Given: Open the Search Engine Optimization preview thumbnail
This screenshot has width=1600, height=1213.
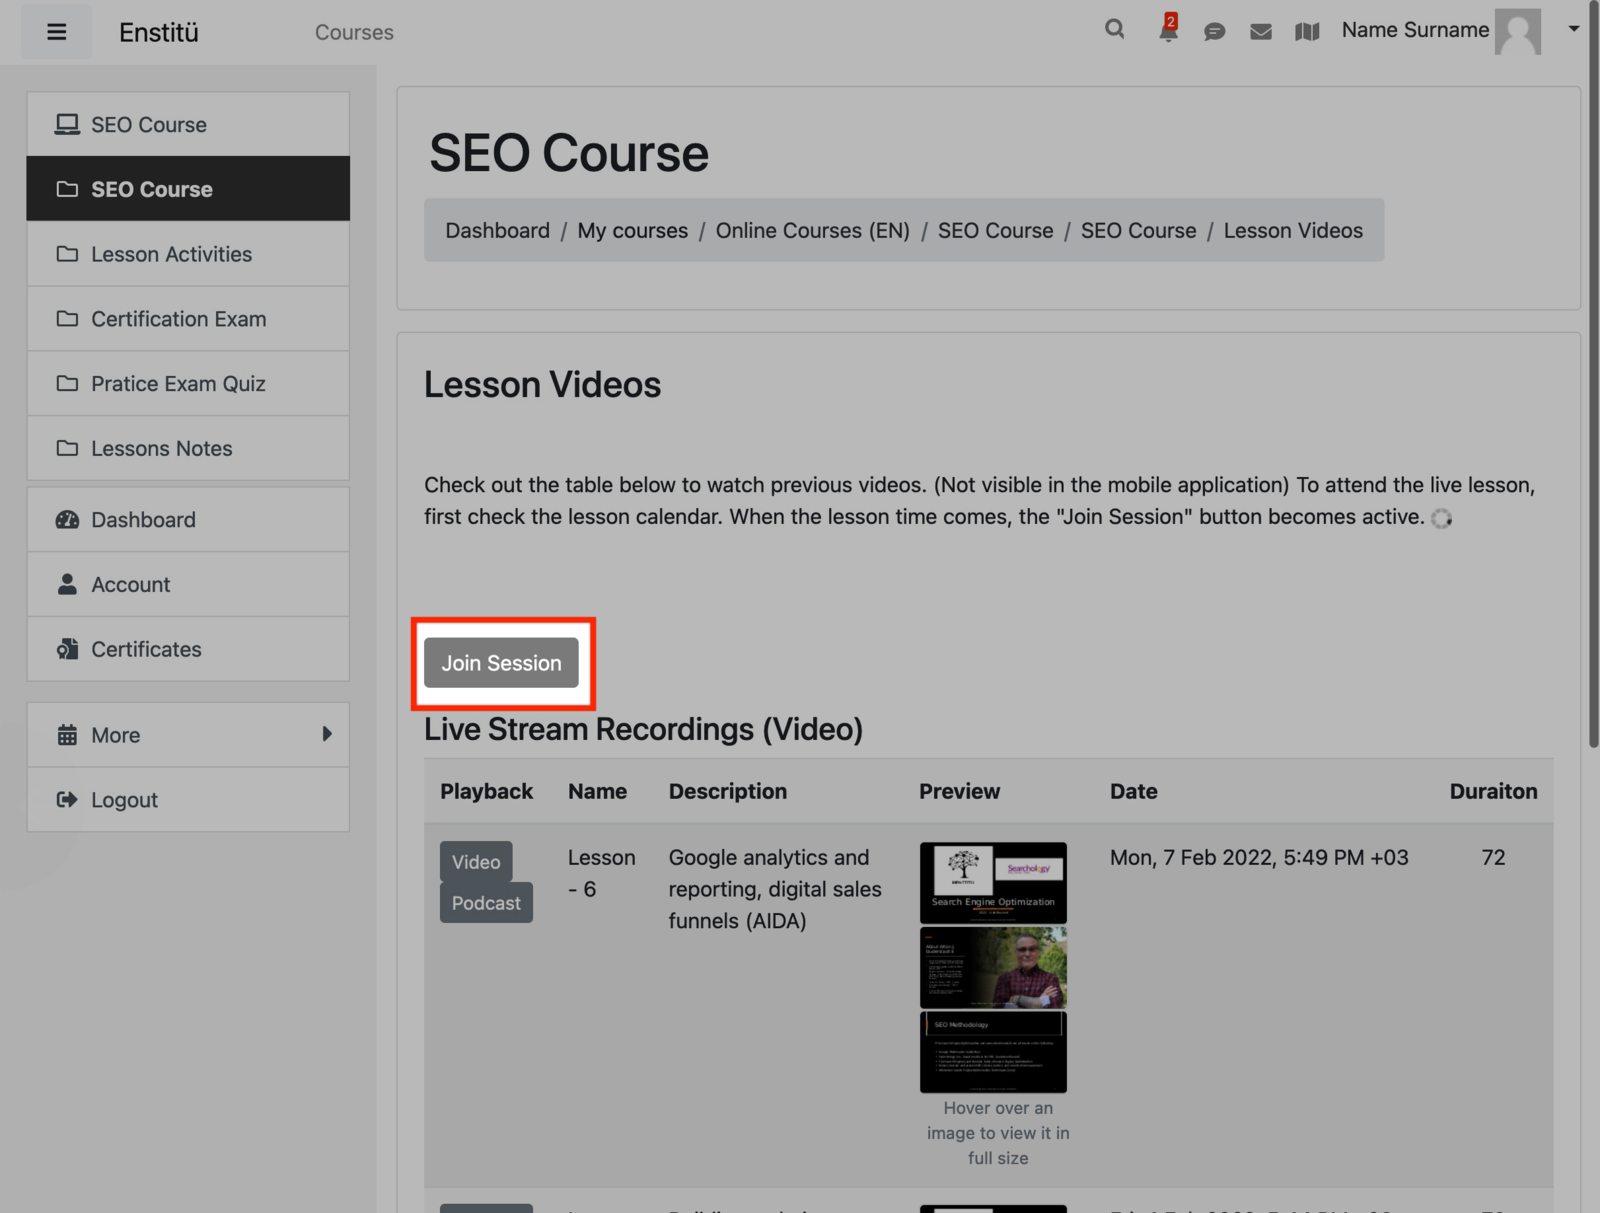Looking at the screenshot, I should point(993,882).
